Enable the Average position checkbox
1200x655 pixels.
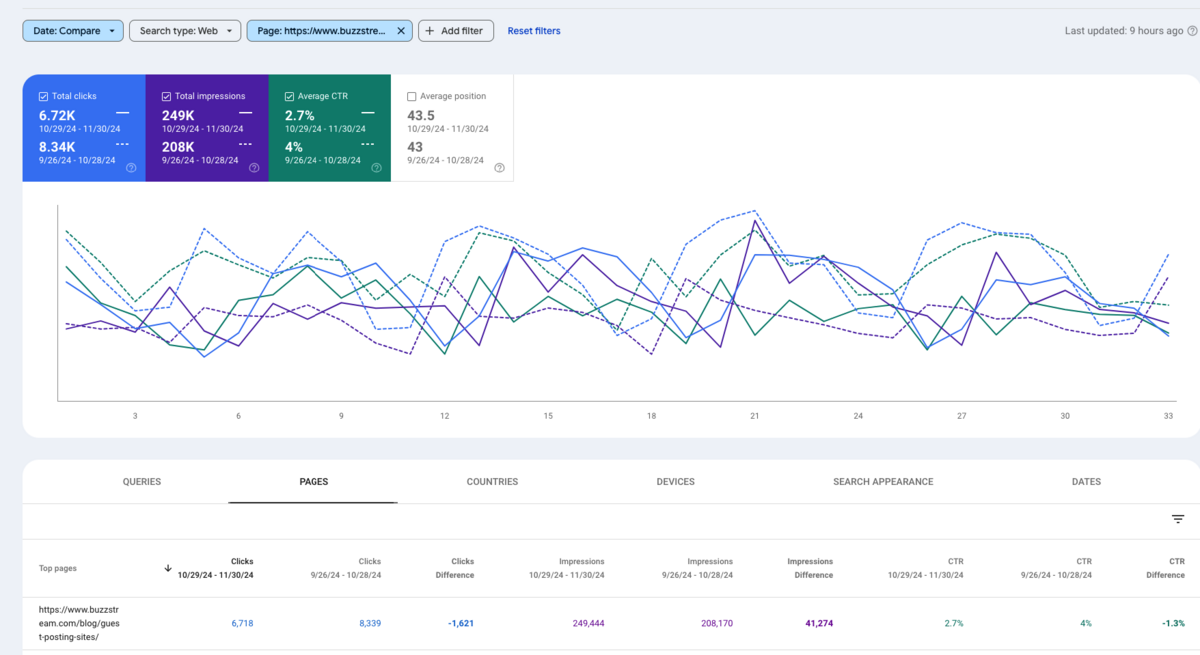412,97
